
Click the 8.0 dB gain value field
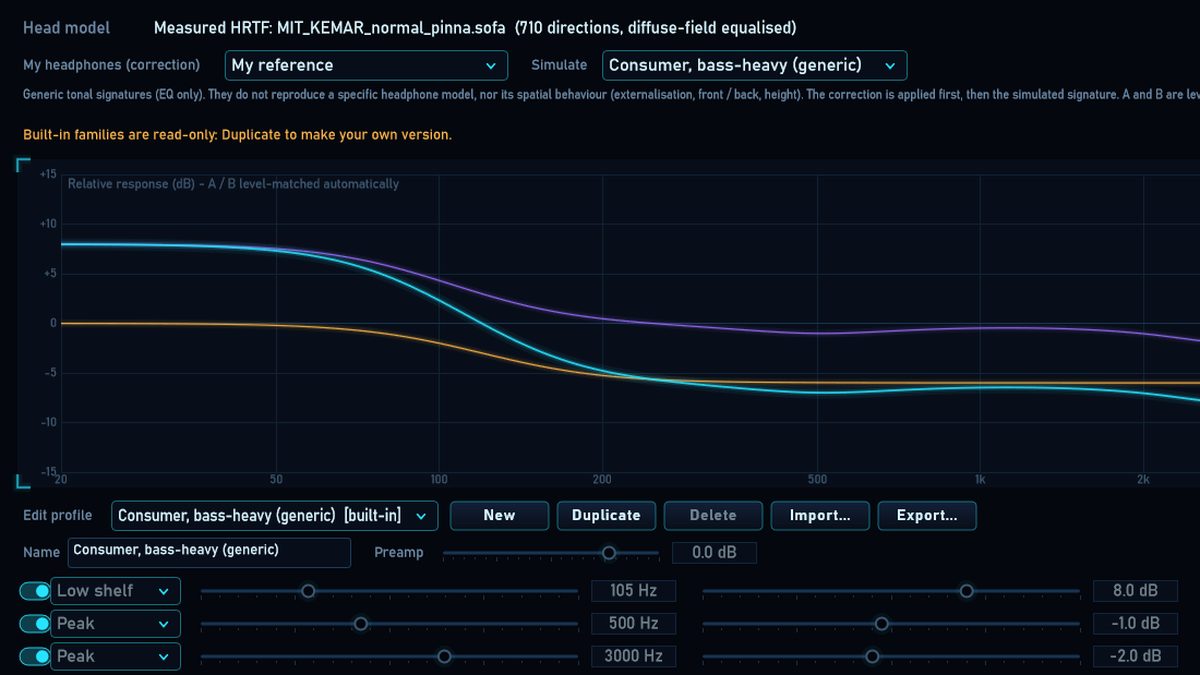tap(1136, 591)
